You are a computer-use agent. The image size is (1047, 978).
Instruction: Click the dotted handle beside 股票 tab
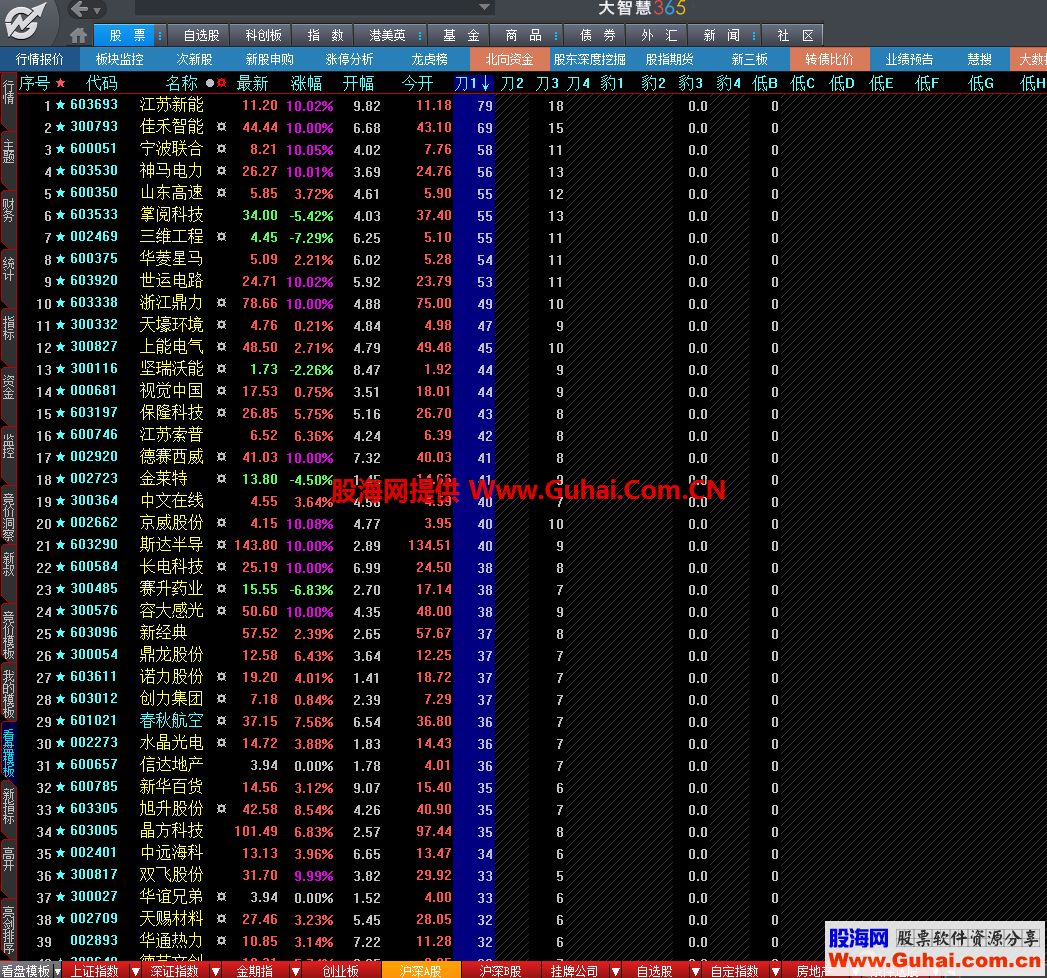[x=160, y=35]
